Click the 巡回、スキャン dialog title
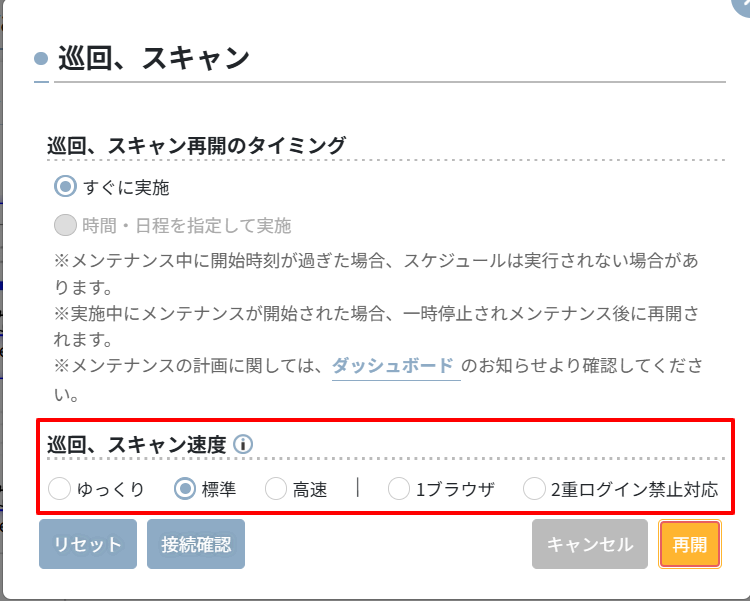 pyautogui.click(x=154, y=58)
